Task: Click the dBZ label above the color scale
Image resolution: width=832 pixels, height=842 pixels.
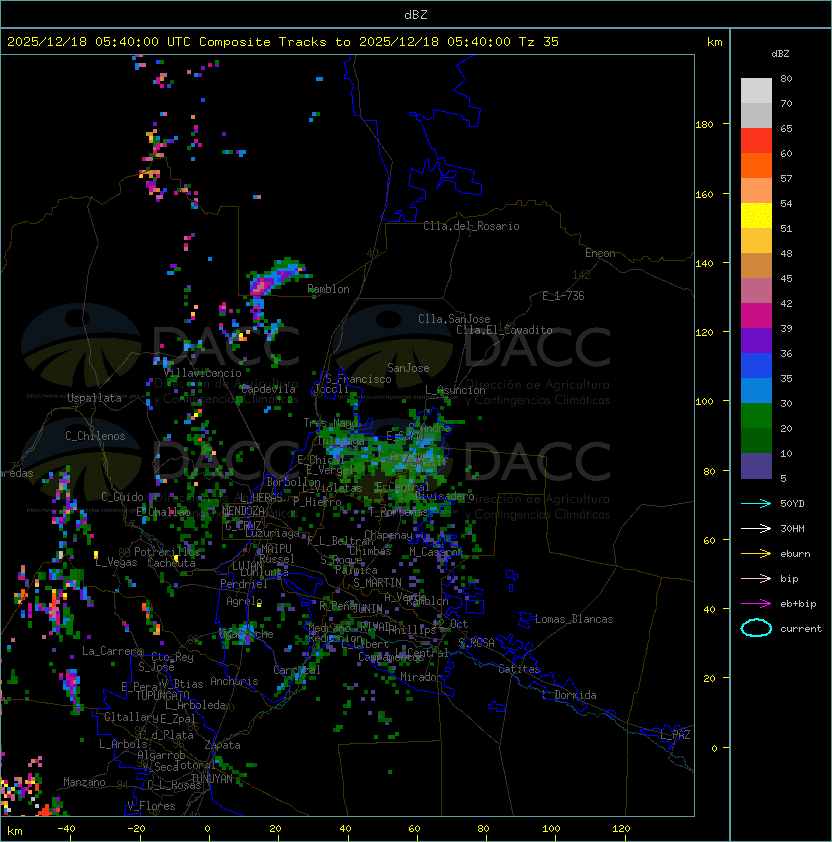Action: coord(780,54)
